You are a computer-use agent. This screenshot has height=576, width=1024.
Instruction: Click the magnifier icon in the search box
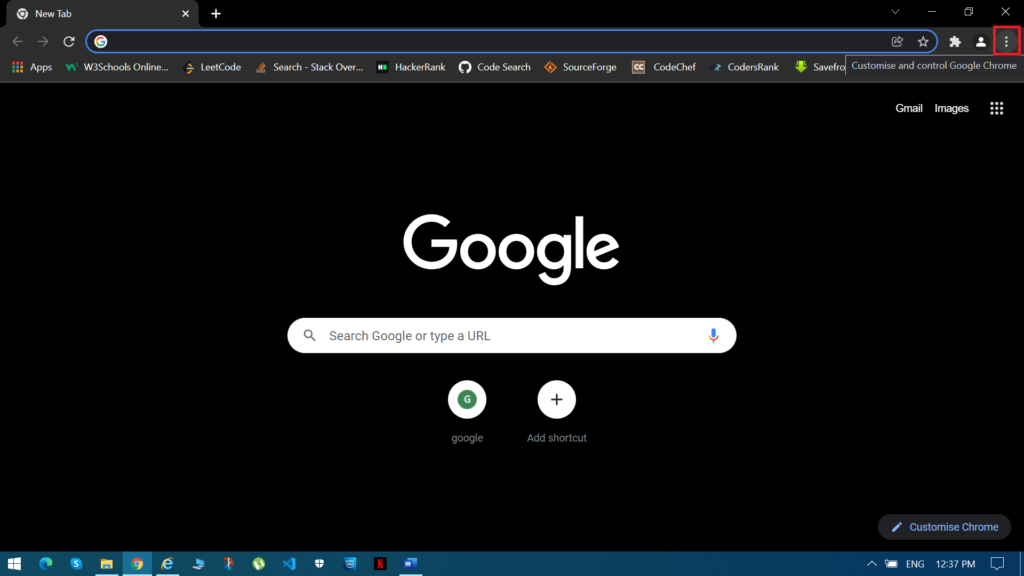pyautogui.click(x=310, y=336)
